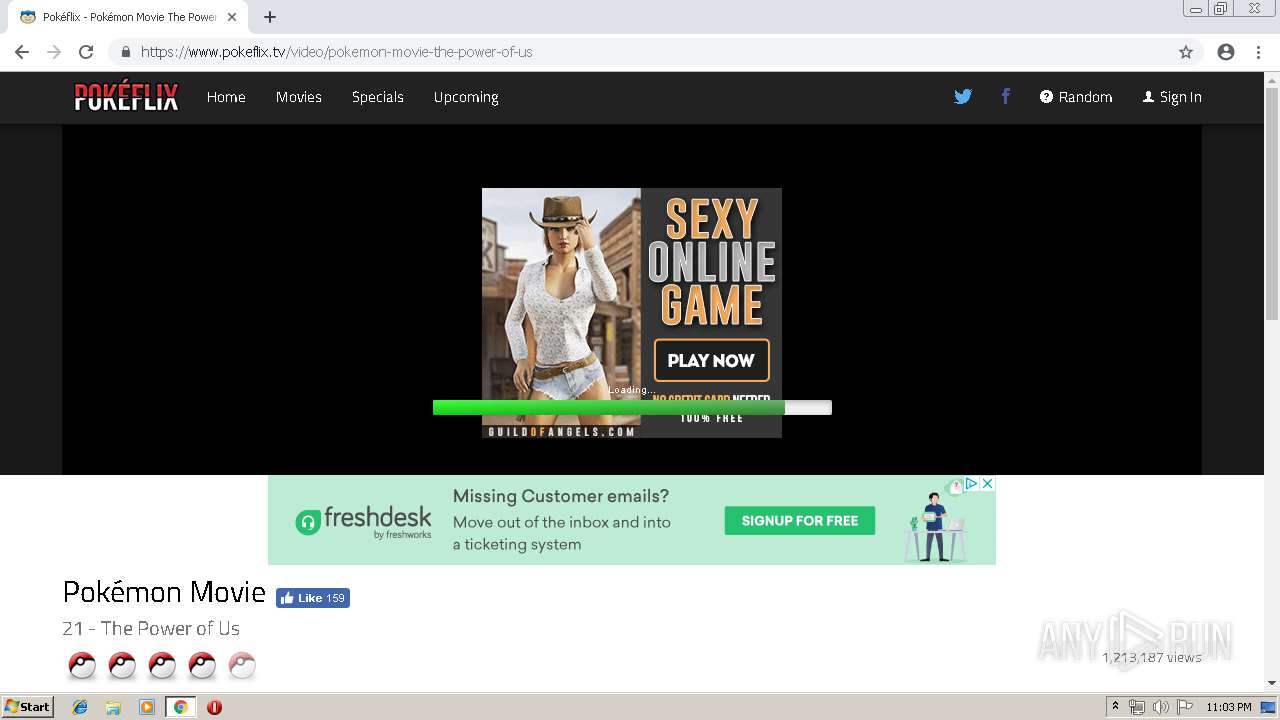Image resolution: width=1280 pixels, height=720 pixels.
Task: Open Internet Explorer from taskbar
Action: [80, 707]
